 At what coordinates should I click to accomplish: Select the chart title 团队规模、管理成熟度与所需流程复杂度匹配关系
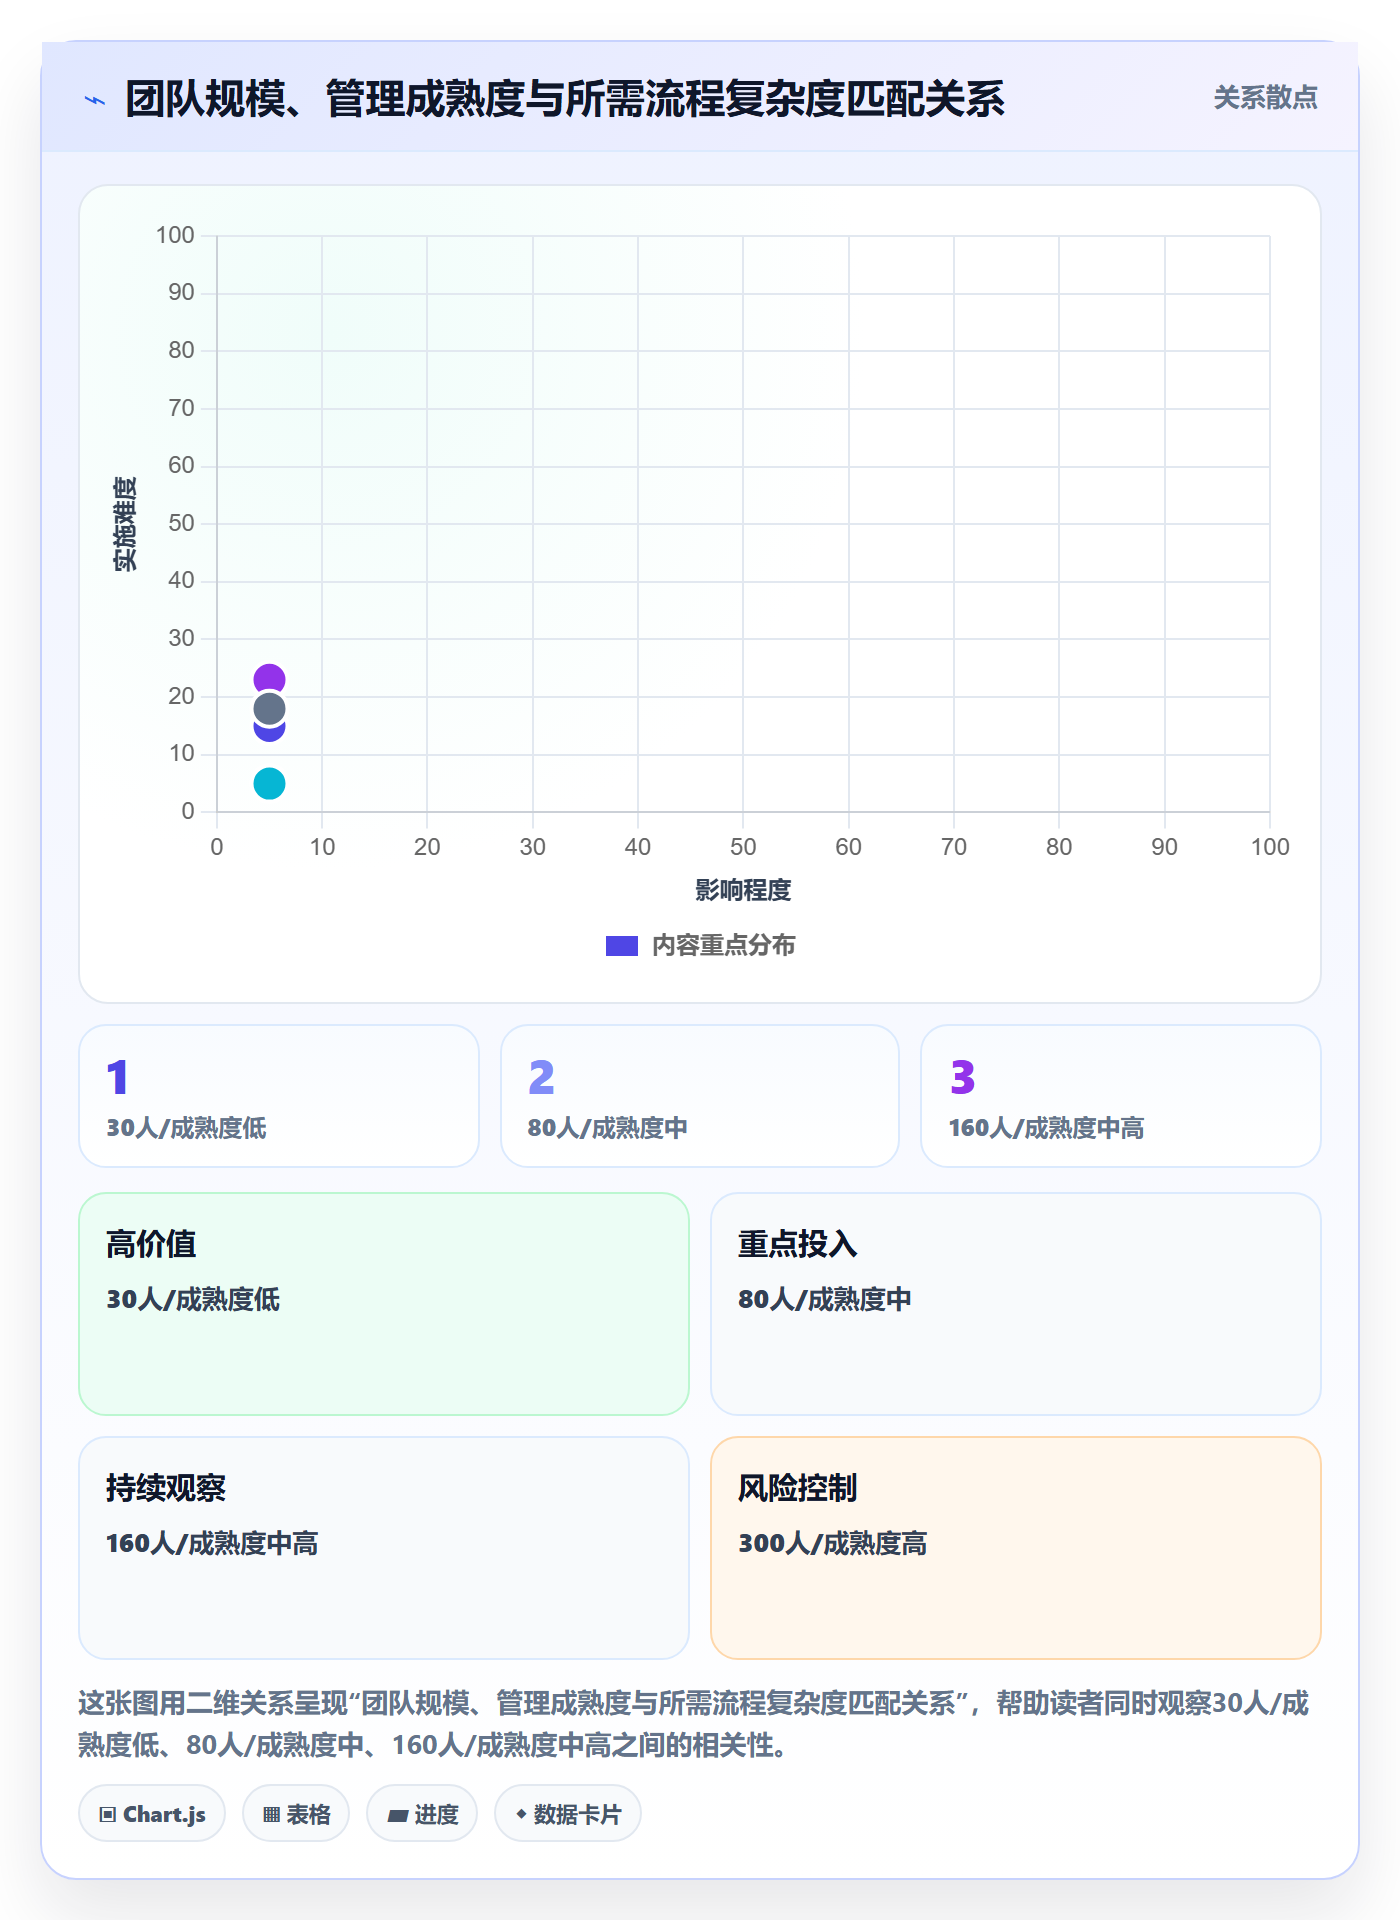pos(565,99)
